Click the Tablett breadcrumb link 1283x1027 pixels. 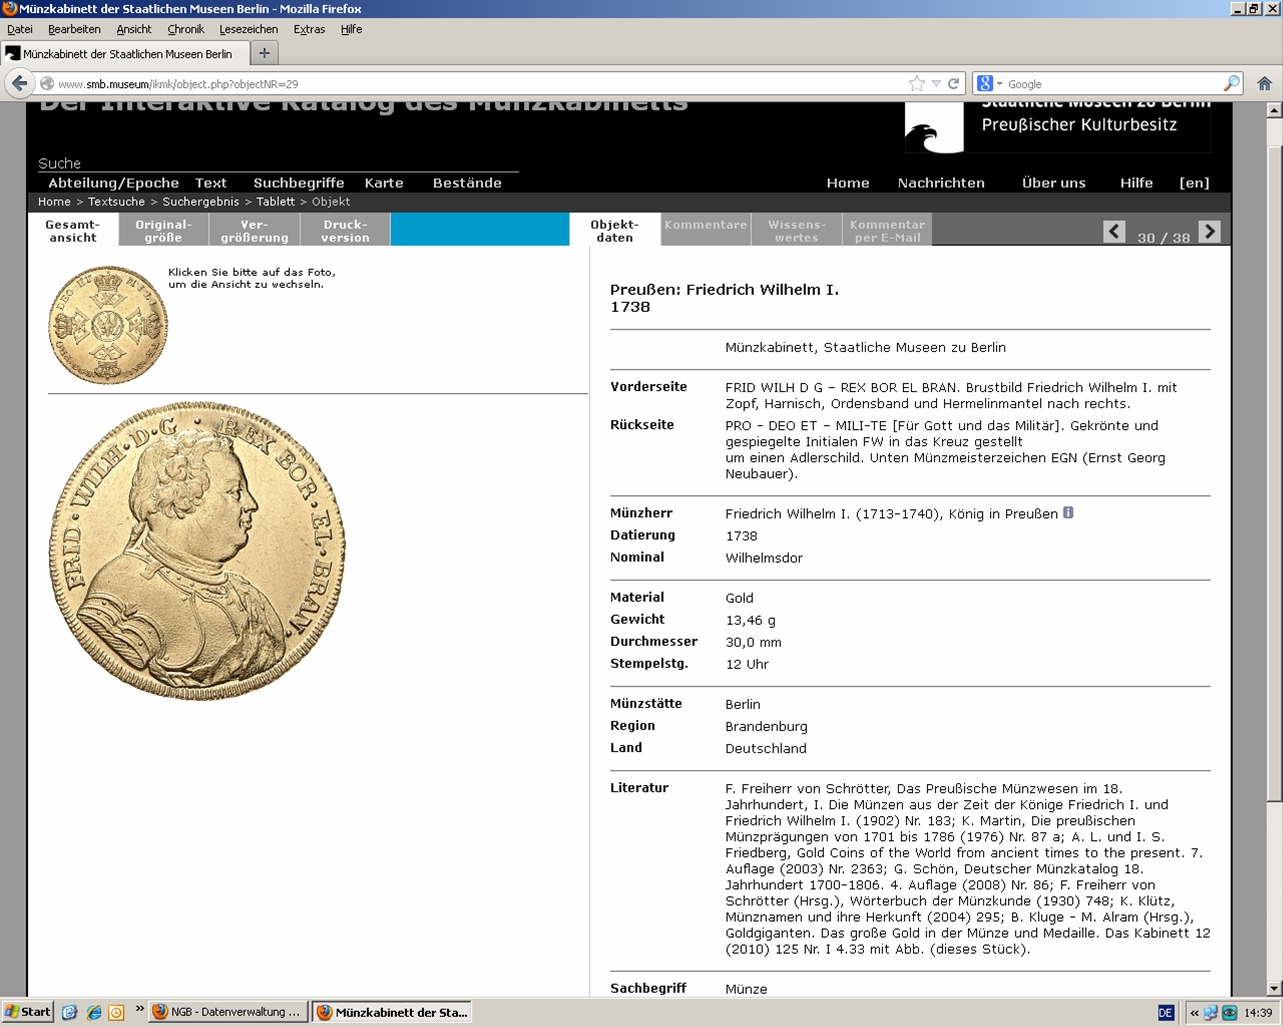[275, 201]
